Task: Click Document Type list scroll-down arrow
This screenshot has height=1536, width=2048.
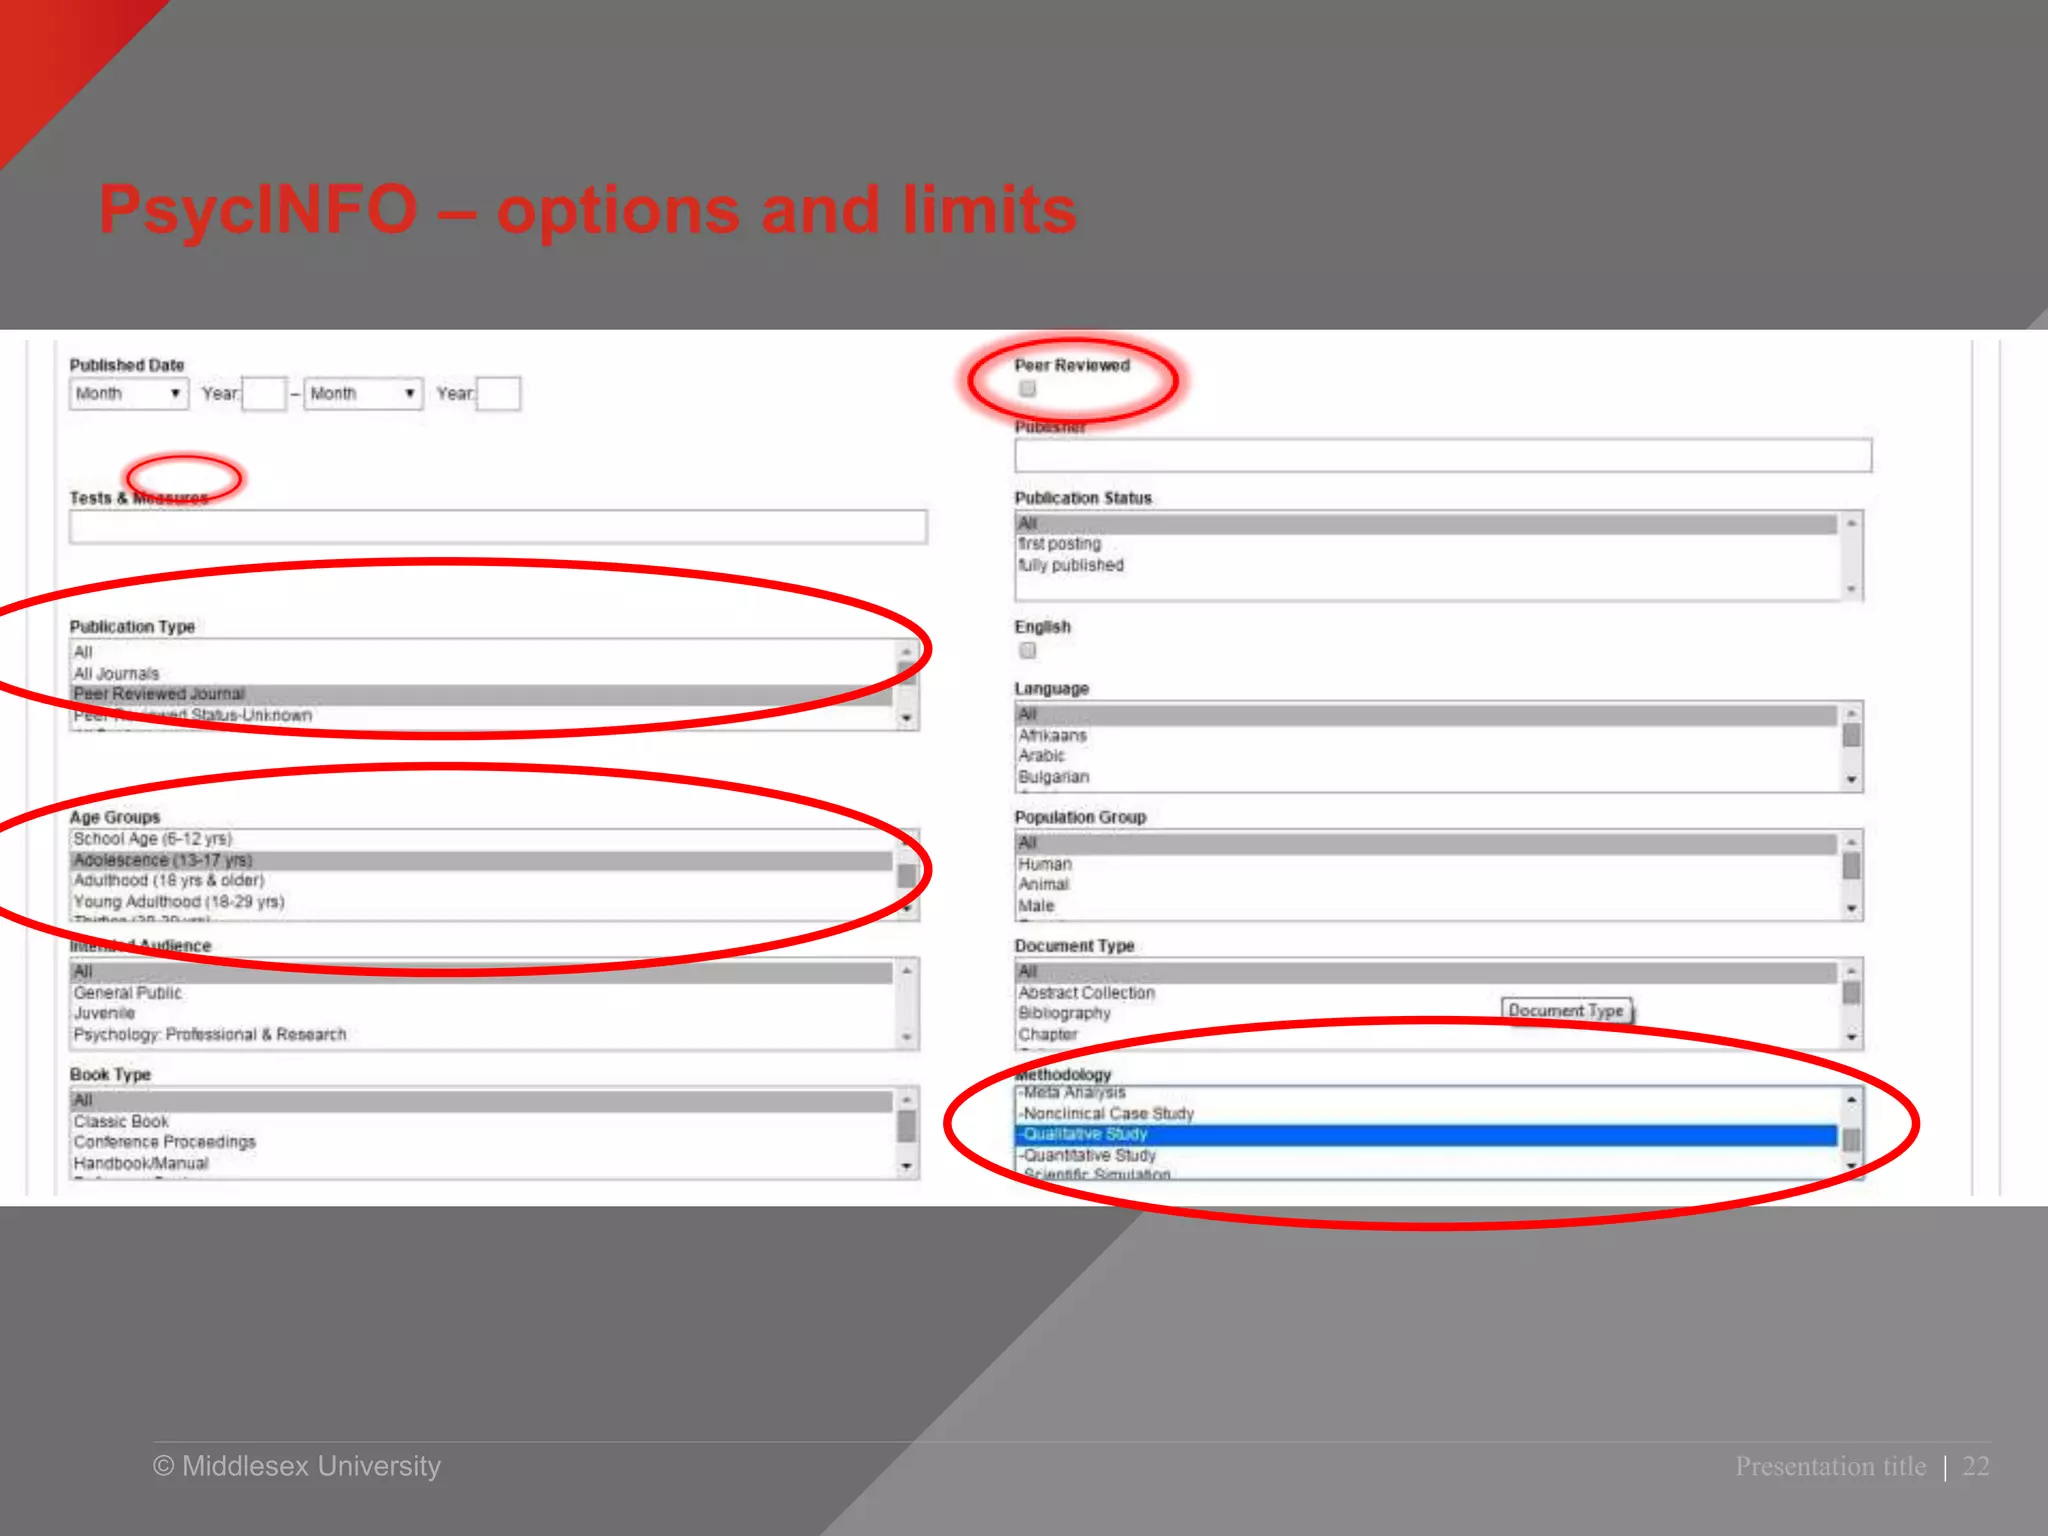Action: 1851,1037
